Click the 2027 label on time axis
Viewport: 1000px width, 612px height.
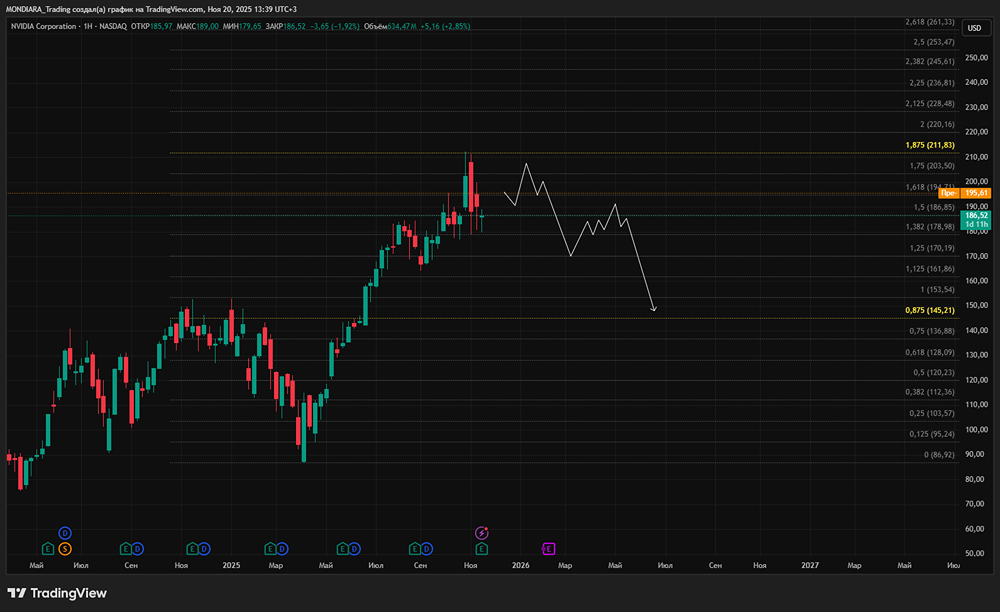[810, 566]
